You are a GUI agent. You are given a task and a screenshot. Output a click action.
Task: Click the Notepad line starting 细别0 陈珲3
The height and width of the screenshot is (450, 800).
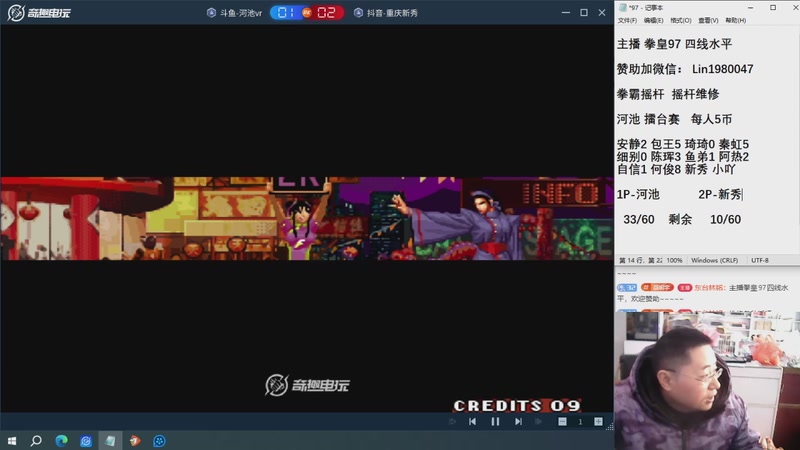click(x=683, y=156)
